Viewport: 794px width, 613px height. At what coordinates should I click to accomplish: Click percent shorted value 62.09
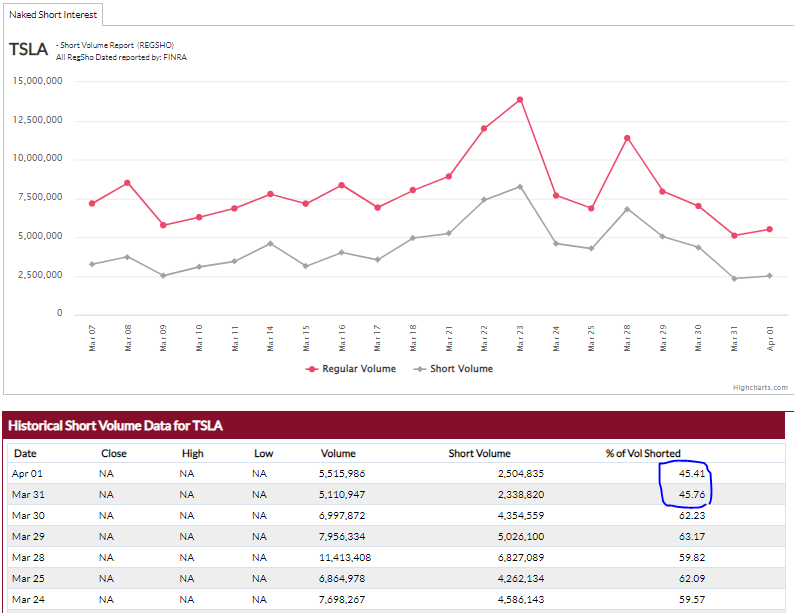[692, 579]
